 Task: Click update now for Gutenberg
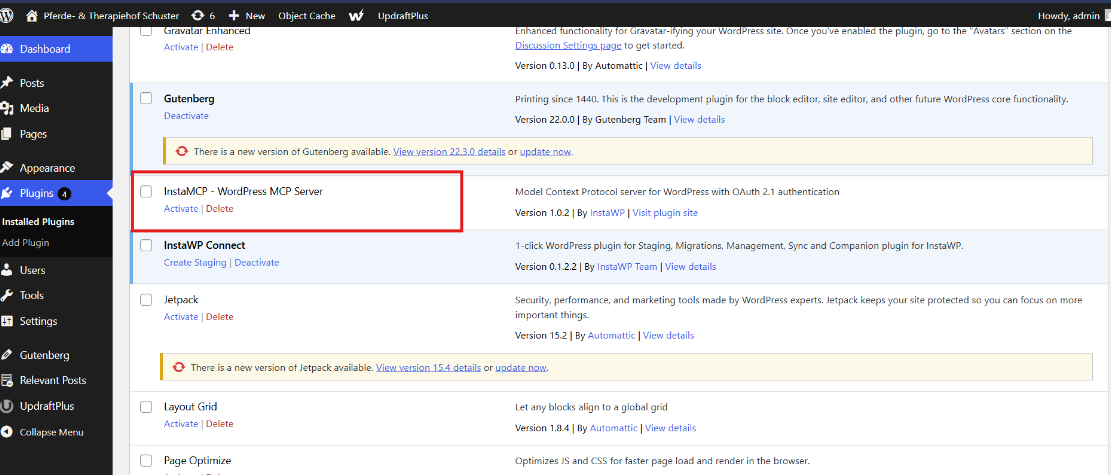545,152
